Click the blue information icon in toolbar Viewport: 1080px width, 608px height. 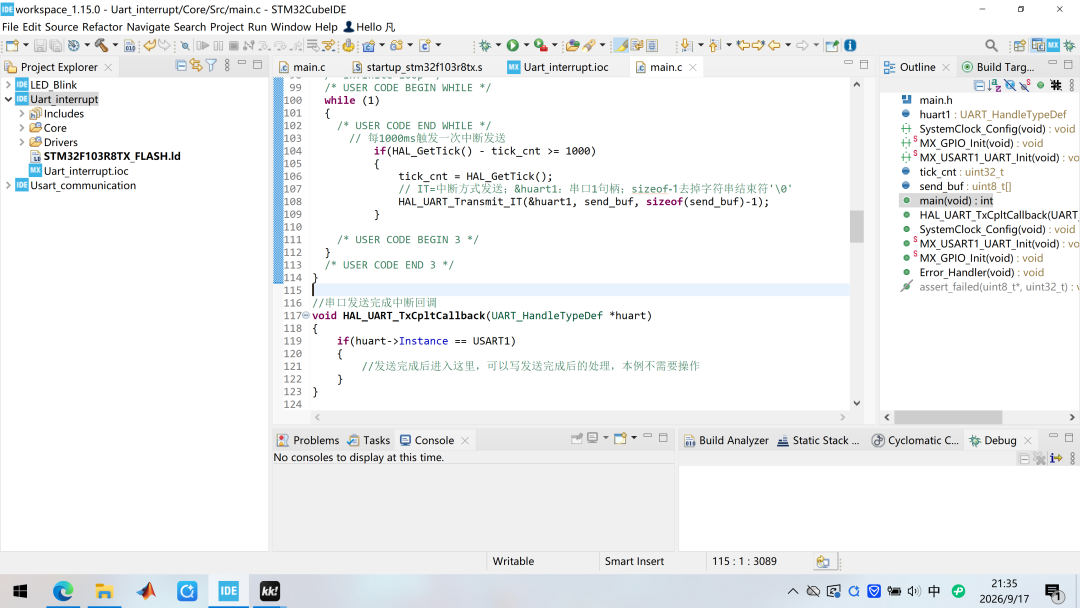[x=851, y=45]
